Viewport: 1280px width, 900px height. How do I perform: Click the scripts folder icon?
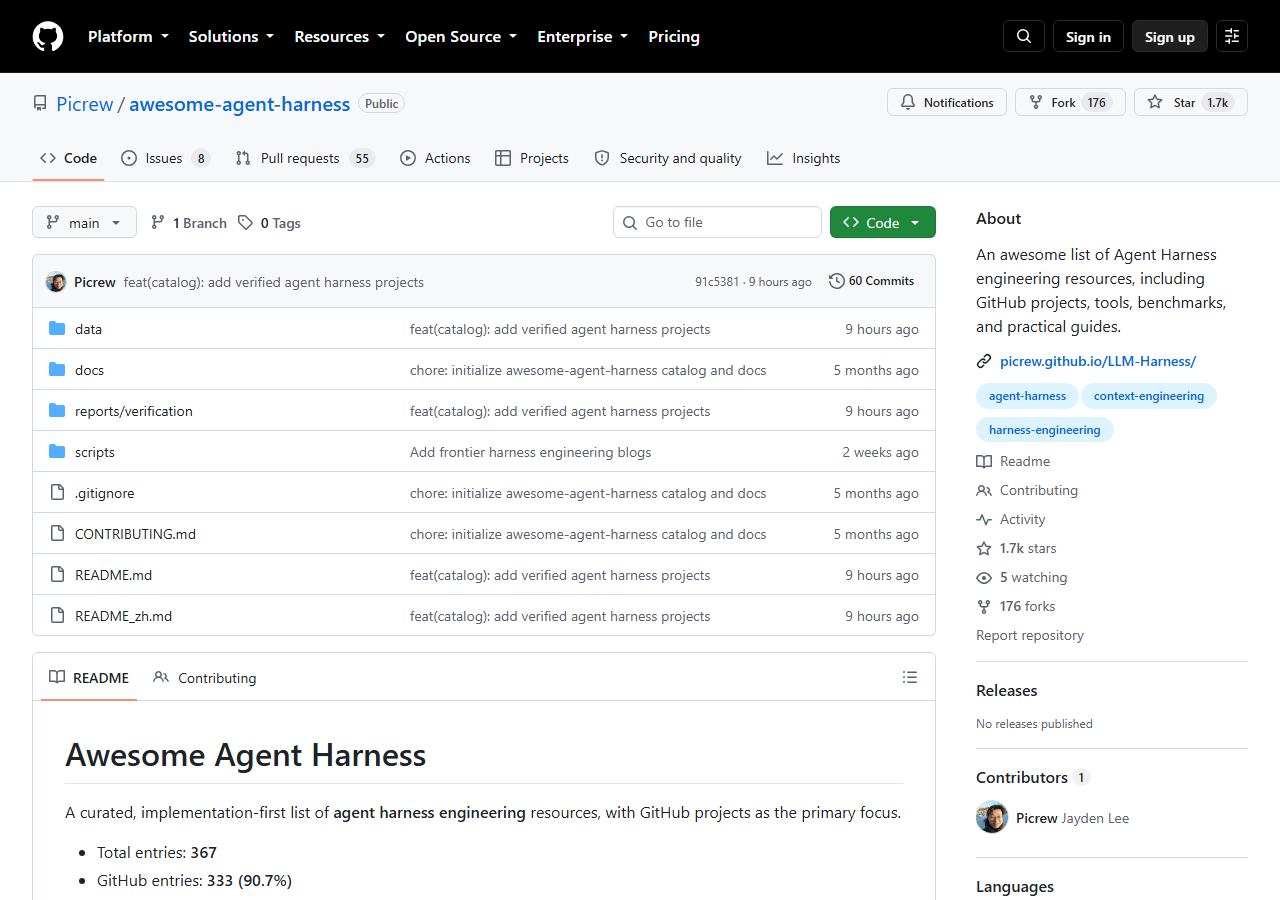57,452
